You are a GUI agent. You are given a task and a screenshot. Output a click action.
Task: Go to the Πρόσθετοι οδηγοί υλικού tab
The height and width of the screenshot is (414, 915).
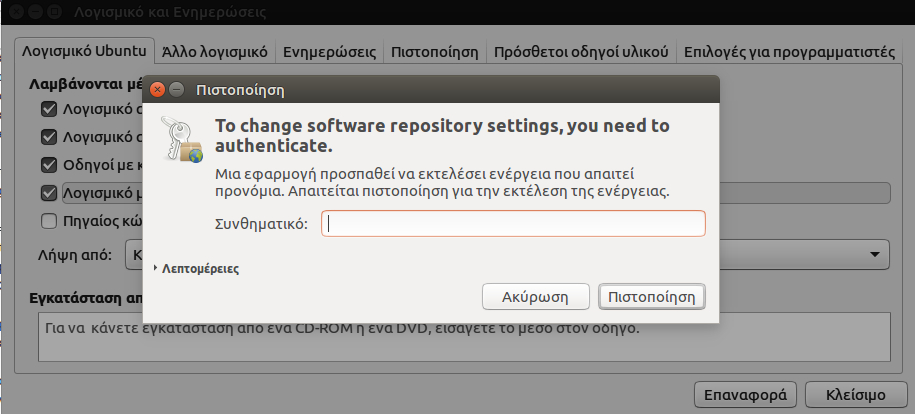pyautogui.click(x=581, y=51)
